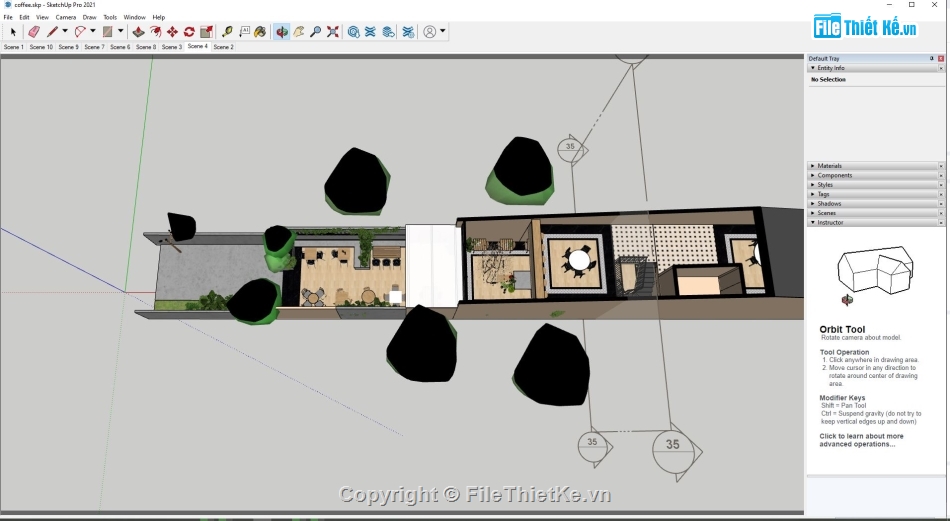
Task: Click Send to LayOut icon
Action: coord(388,32)
